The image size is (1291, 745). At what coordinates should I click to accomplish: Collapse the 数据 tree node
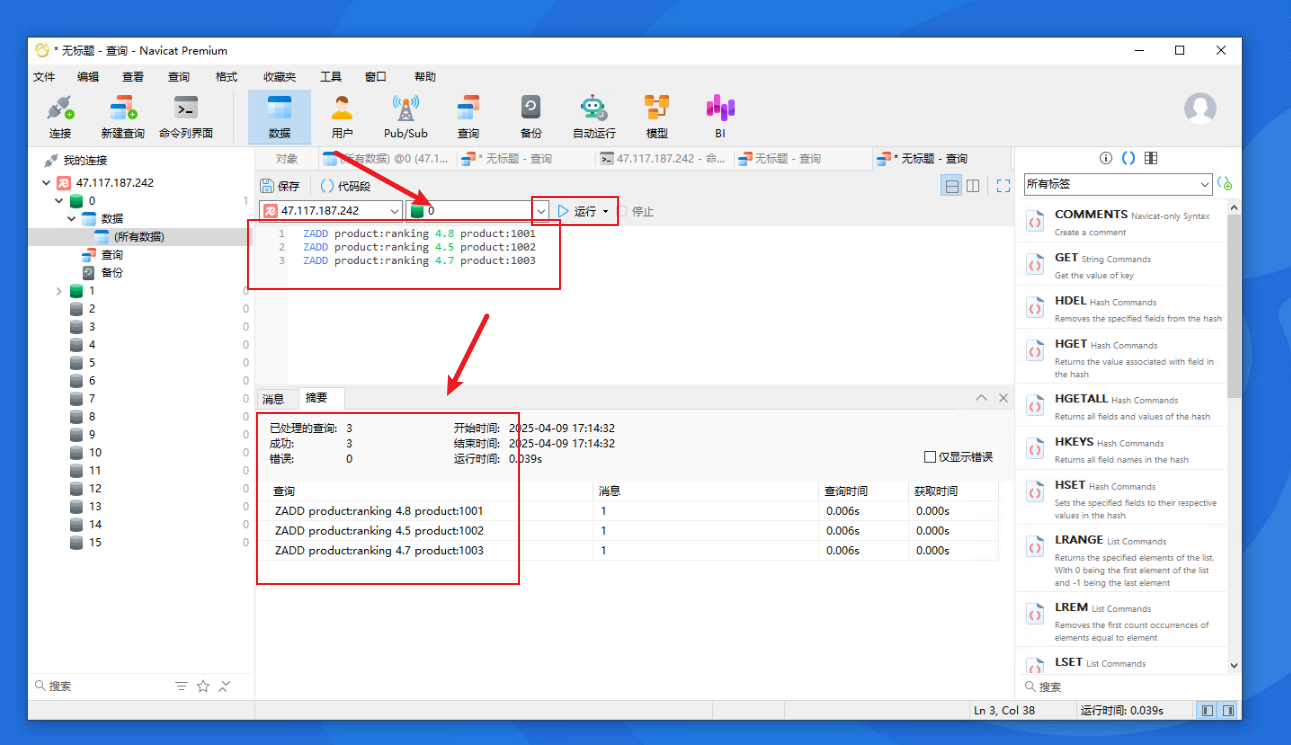[72, 219]
